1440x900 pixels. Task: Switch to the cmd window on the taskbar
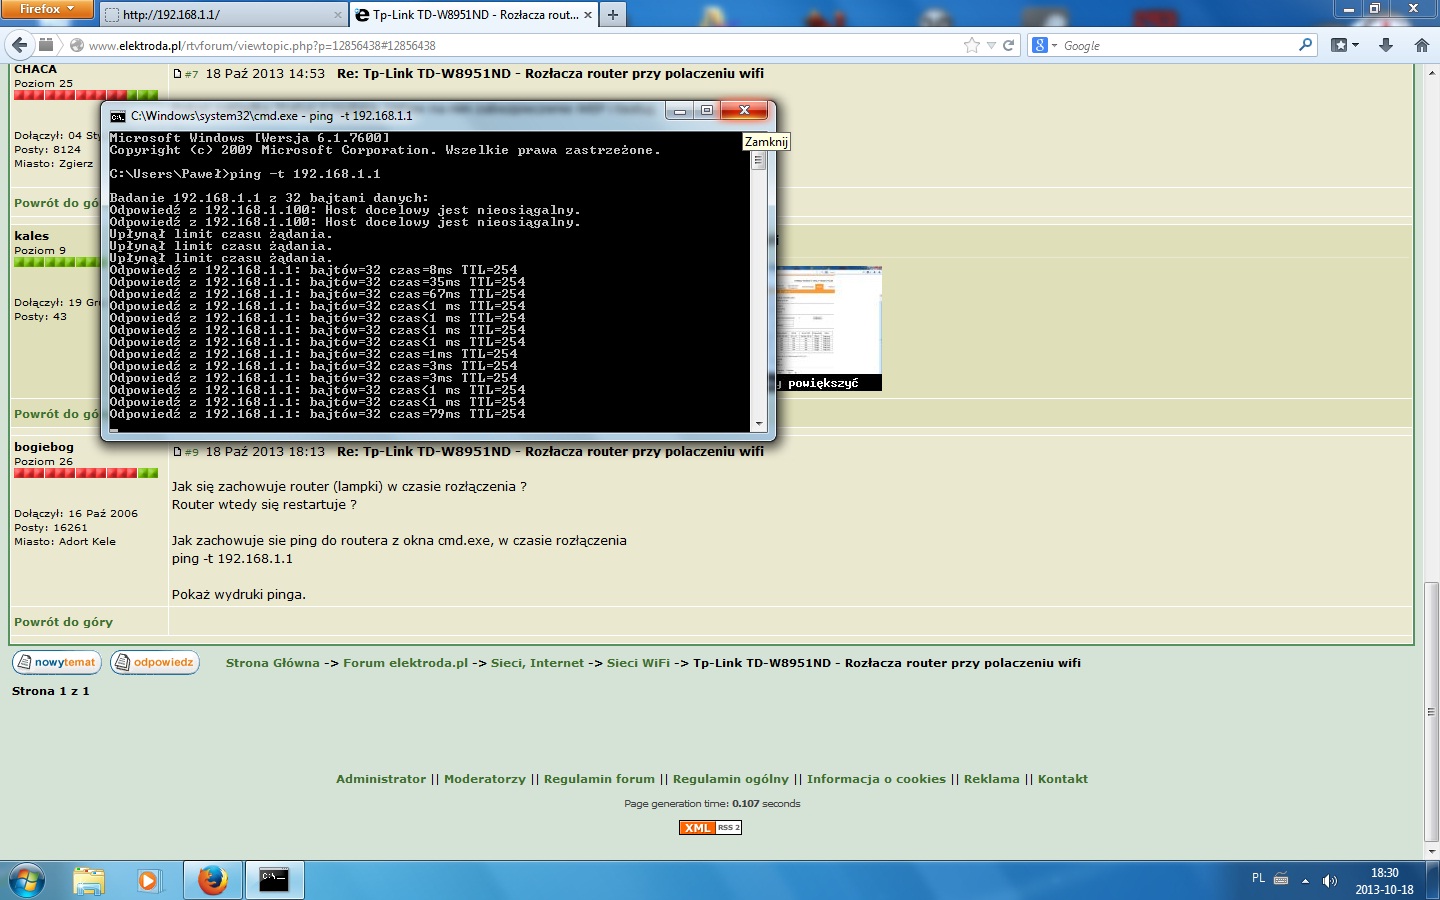[274, 880]
